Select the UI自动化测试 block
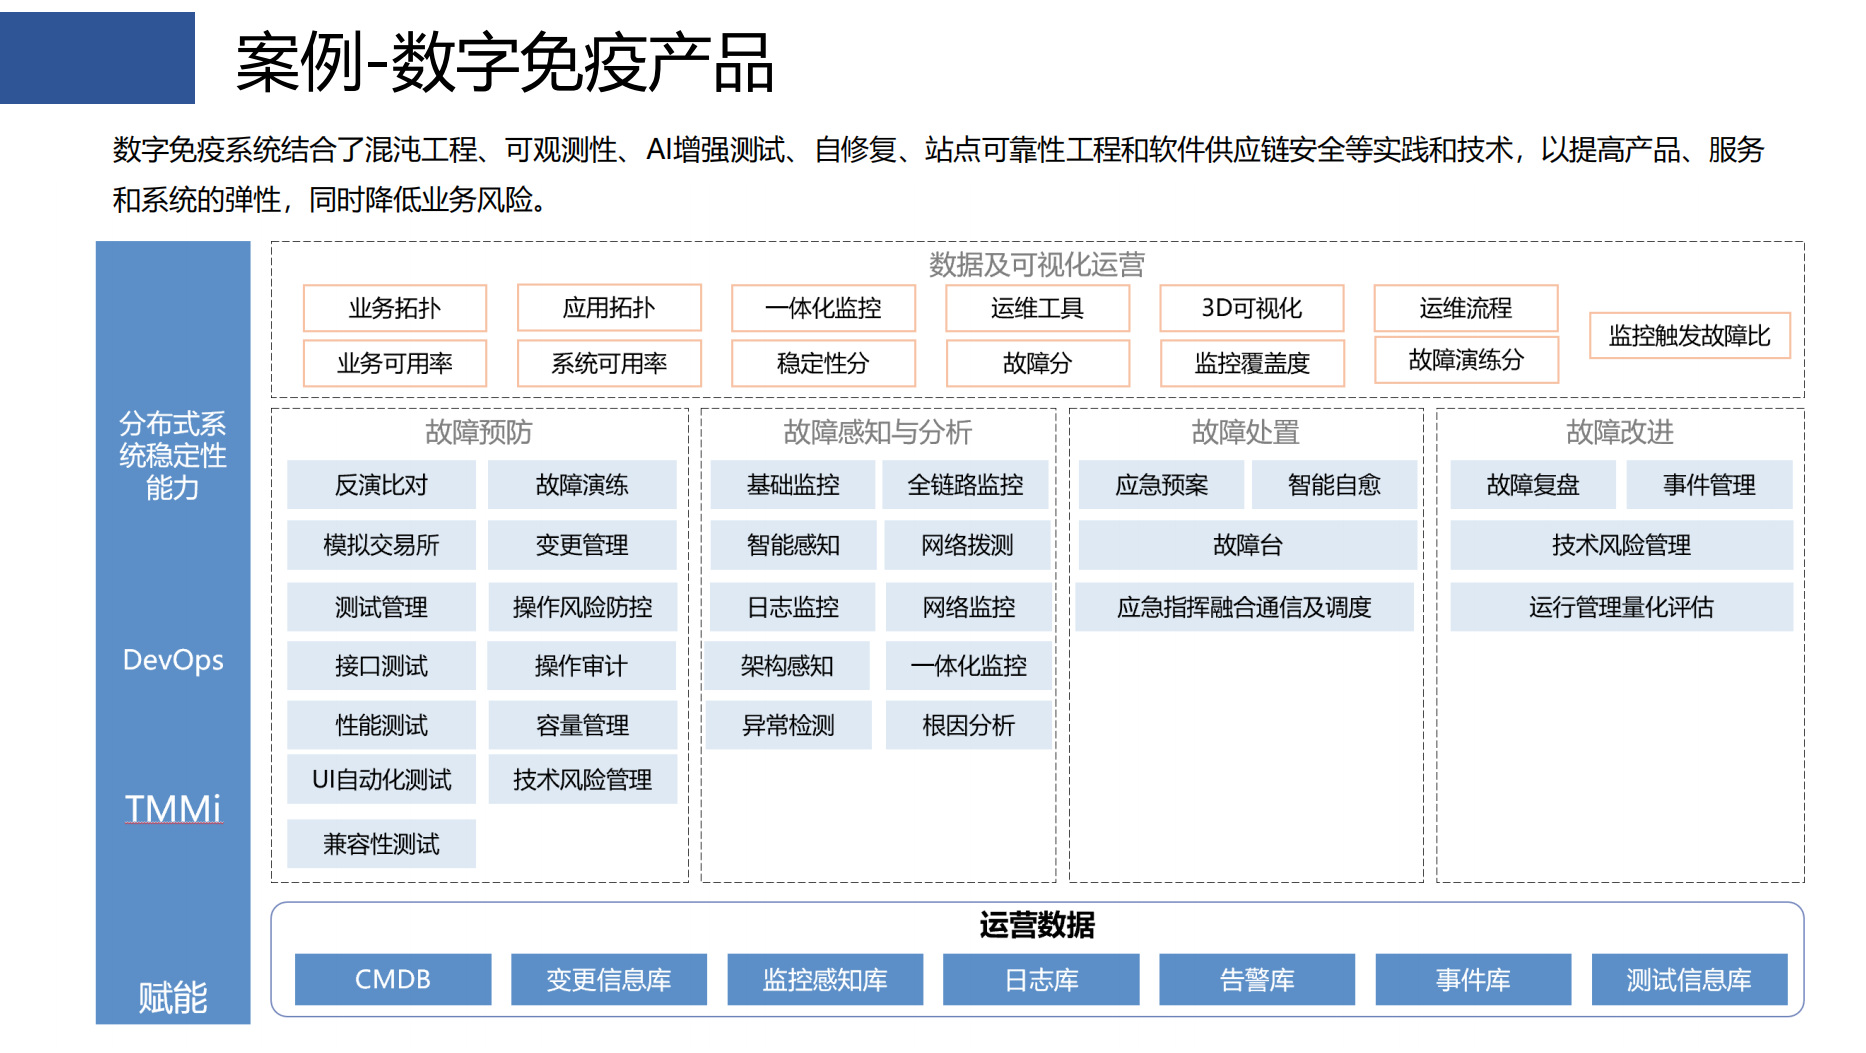This screenshot has width=1866, height=1053. pos(381,780)
